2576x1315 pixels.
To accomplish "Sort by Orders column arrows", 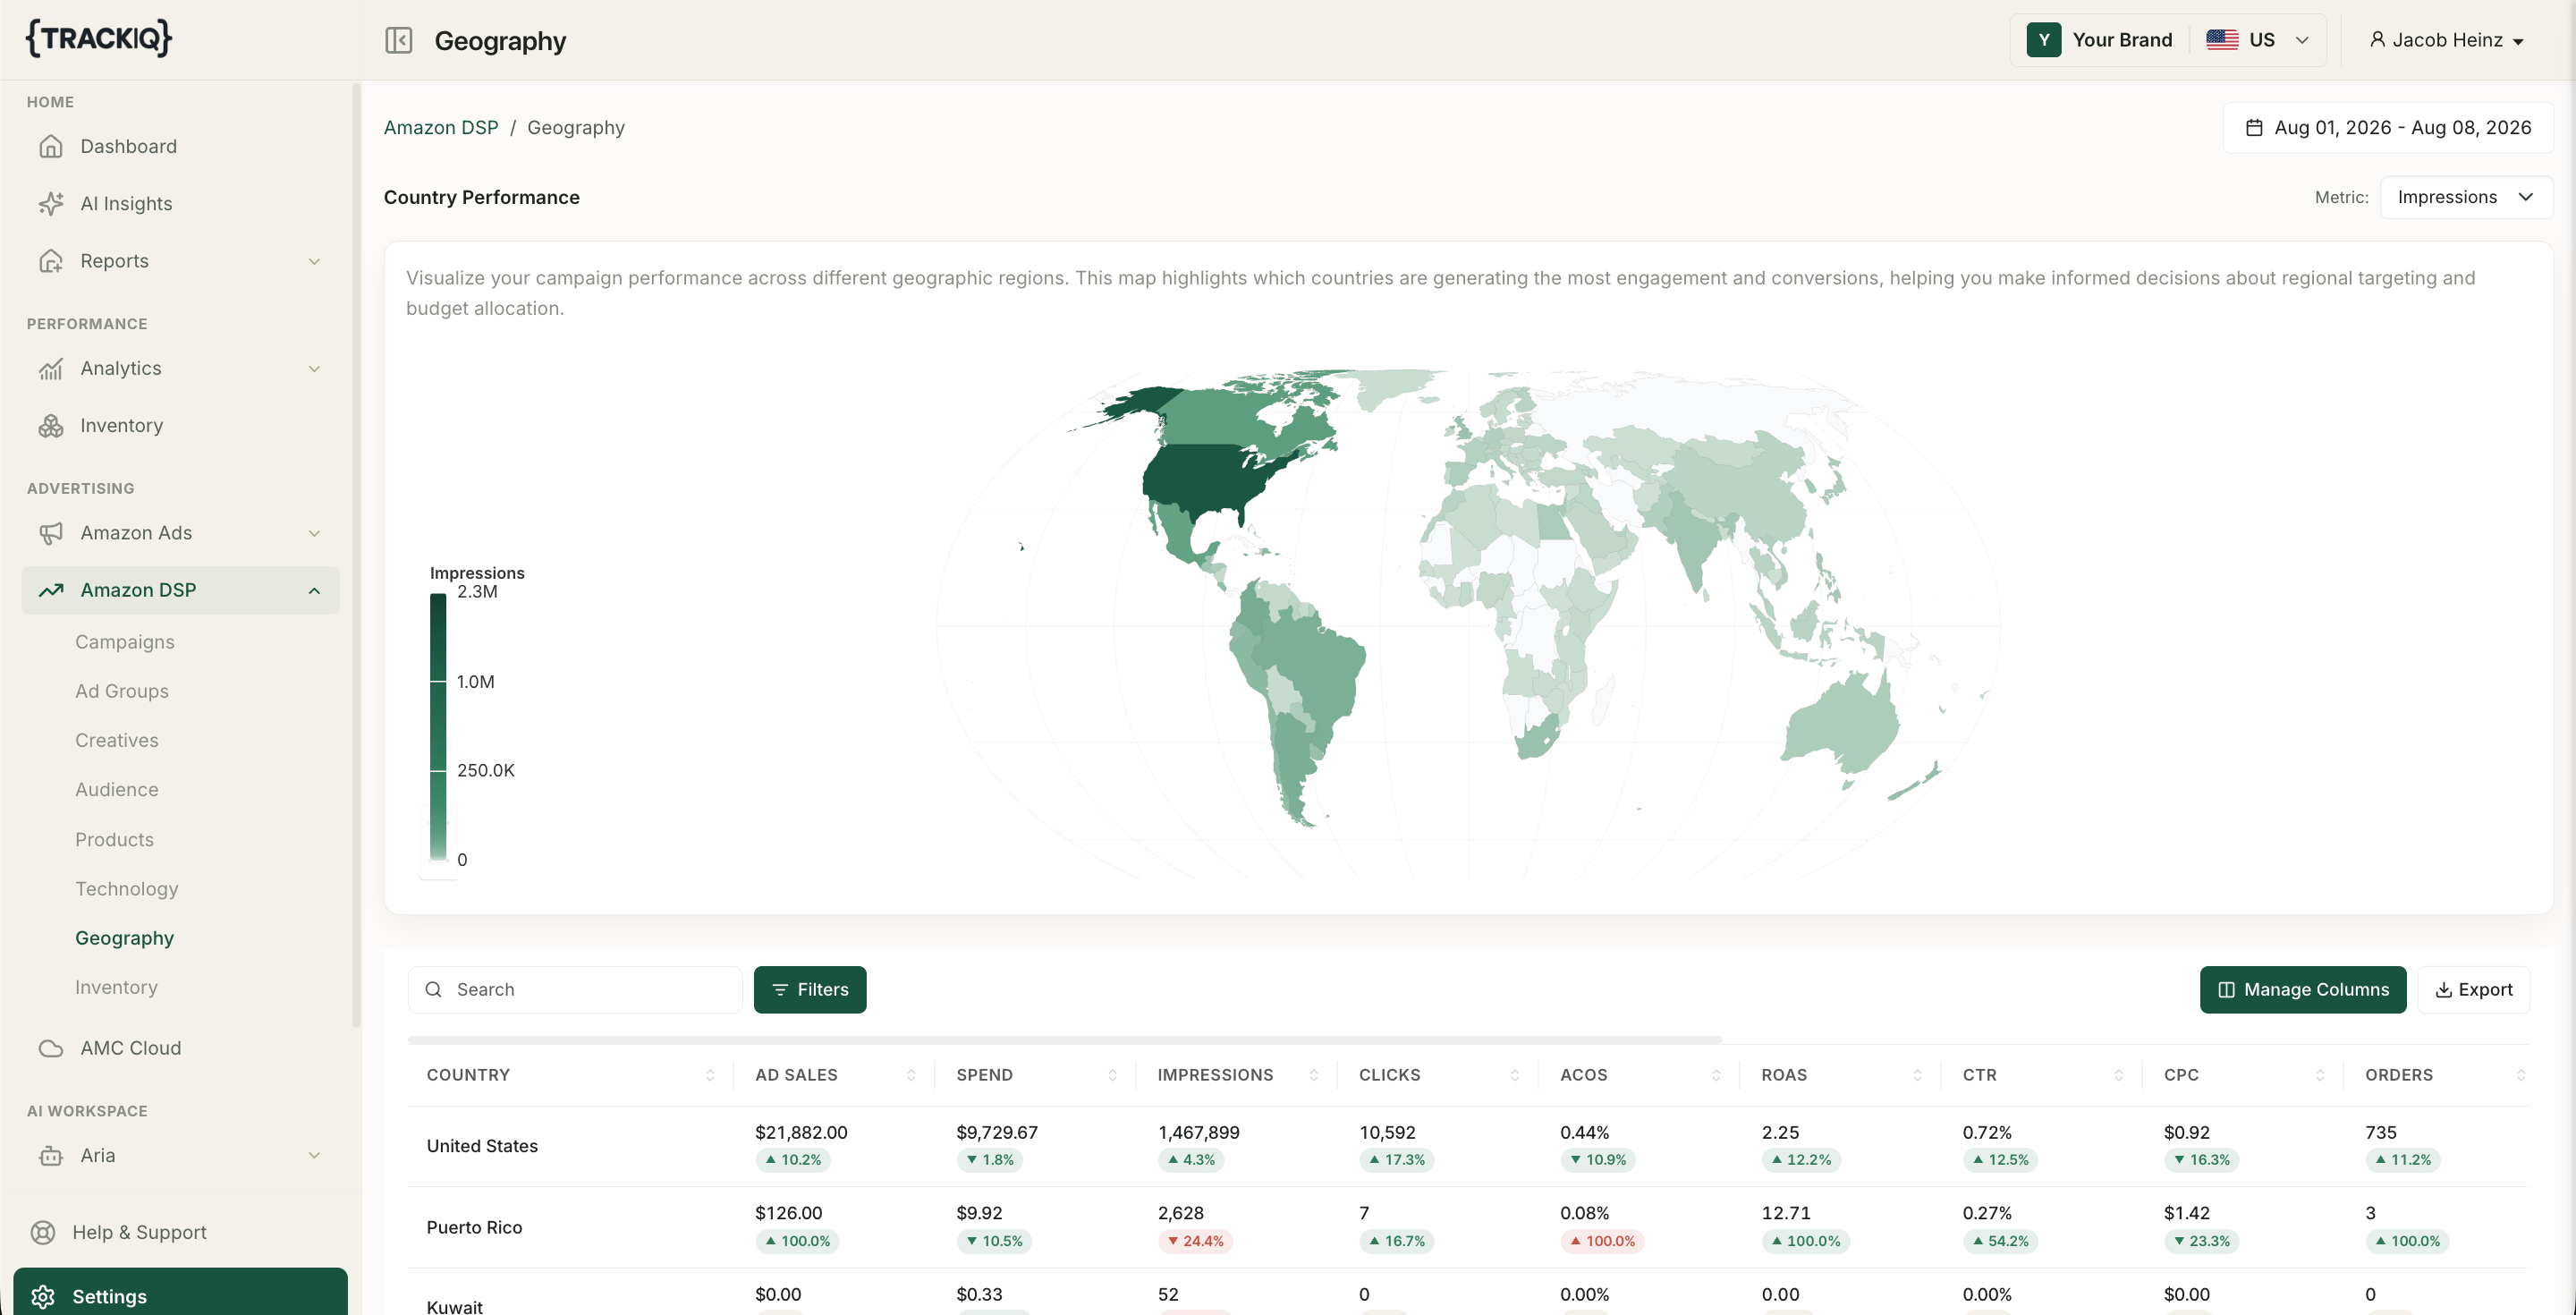I will click(x=2521, y=1075).
